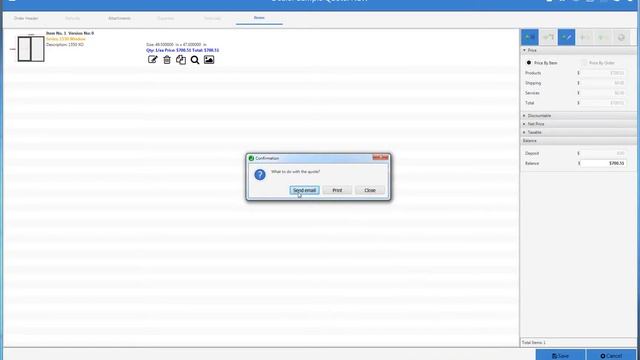The width and height of the screenshot is (640, 360).
Task: Close the Confirmation dialog with red X
Action: 380,158
